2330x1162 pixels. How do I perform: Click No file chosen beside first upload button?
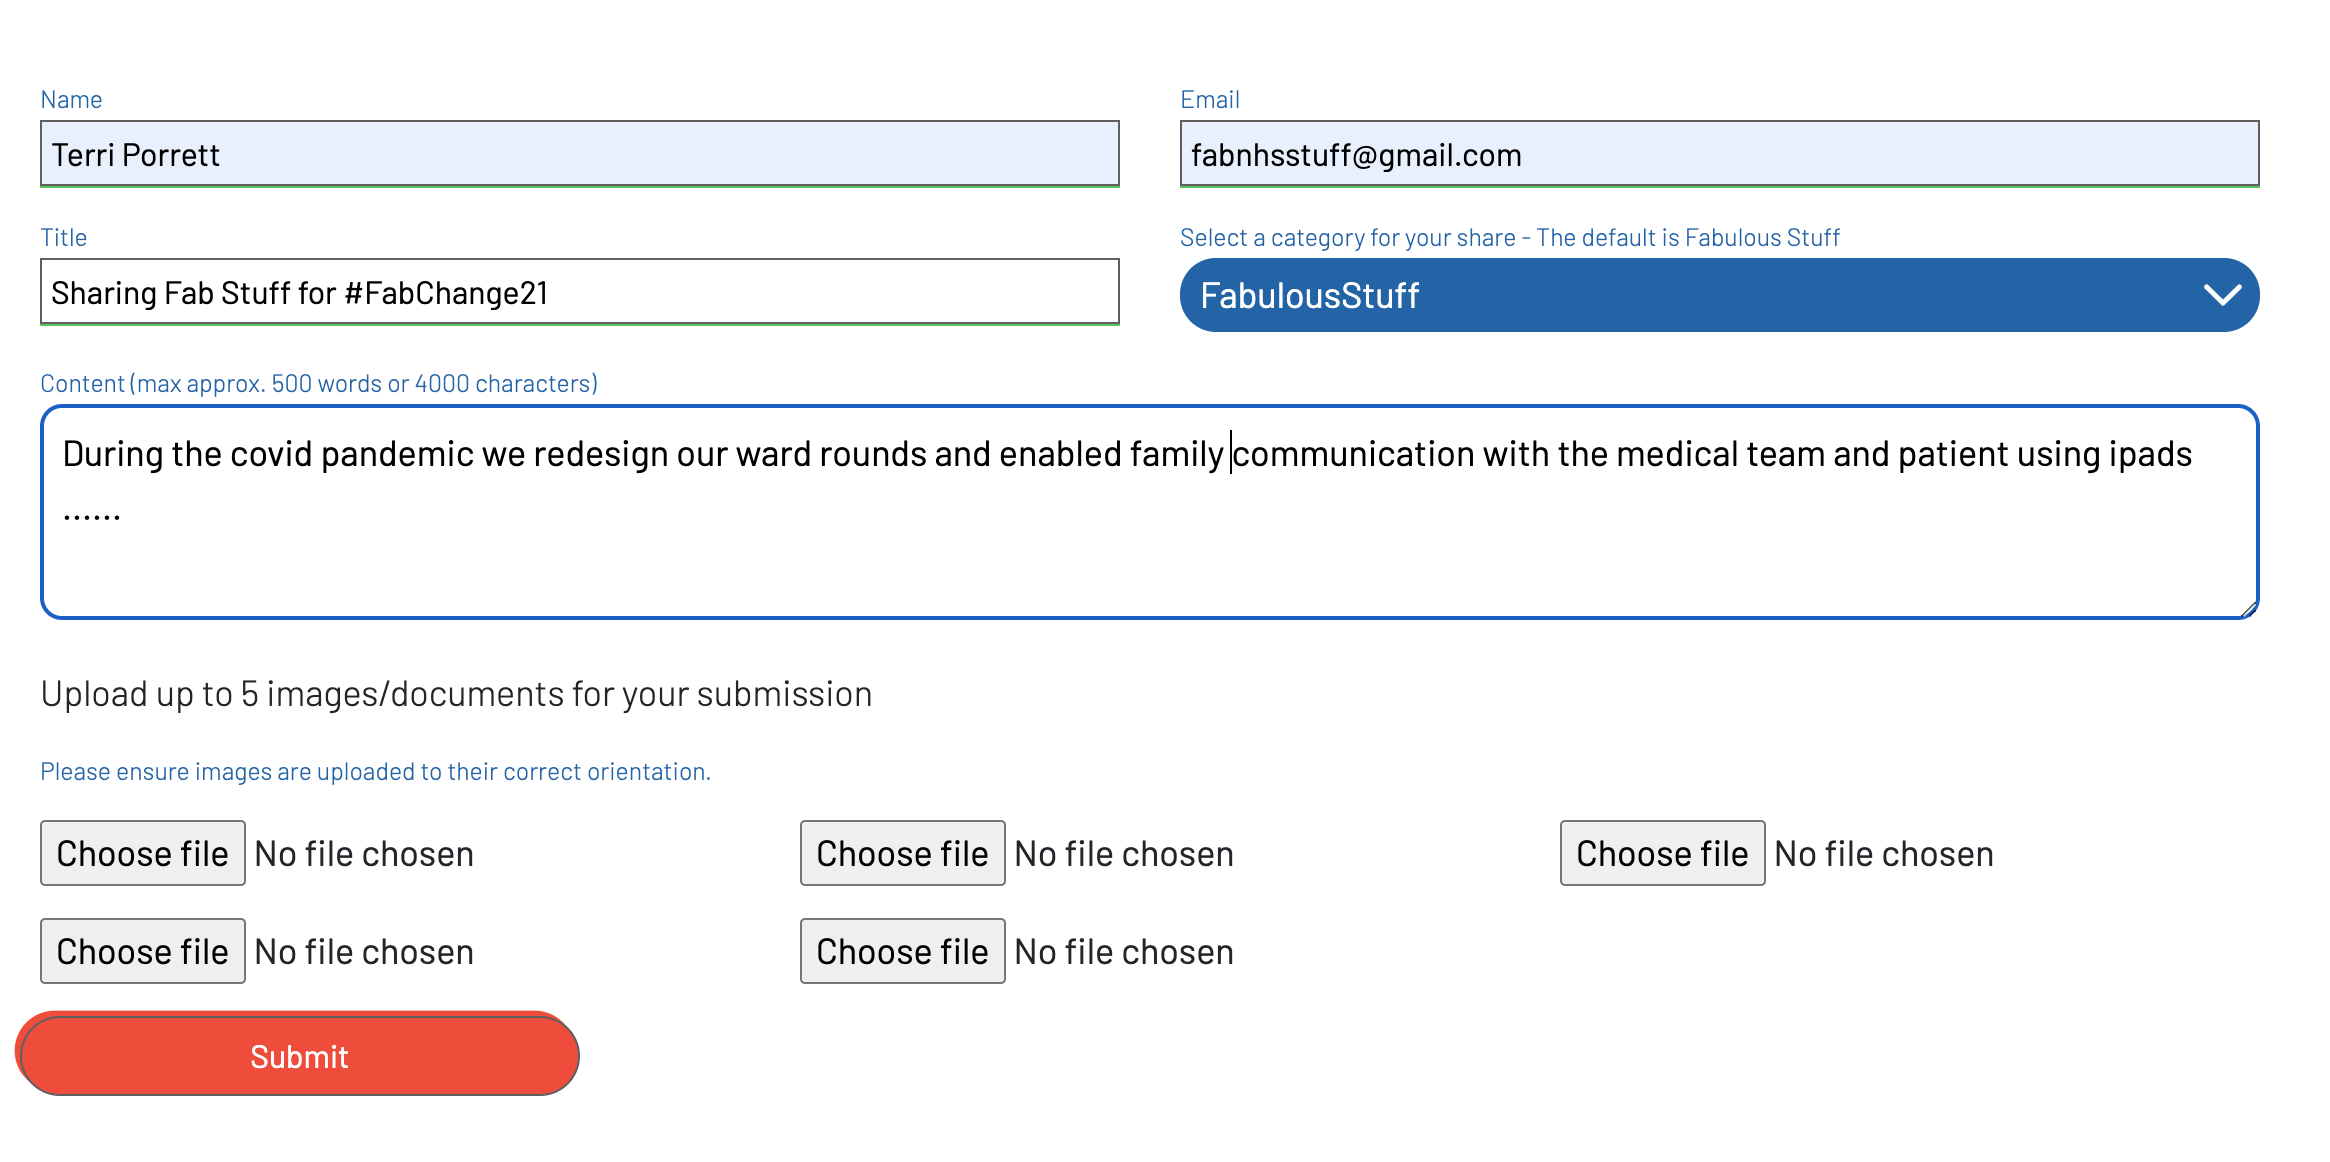364,854
